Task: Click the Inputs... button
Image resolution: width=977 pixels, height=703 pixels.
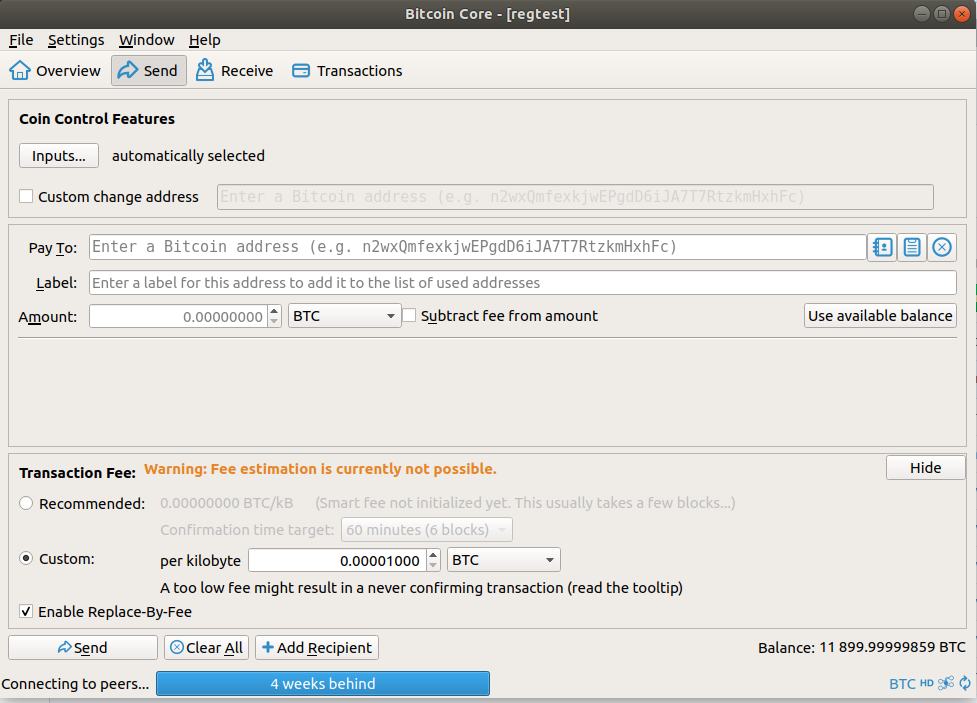Action: point(59,156)
